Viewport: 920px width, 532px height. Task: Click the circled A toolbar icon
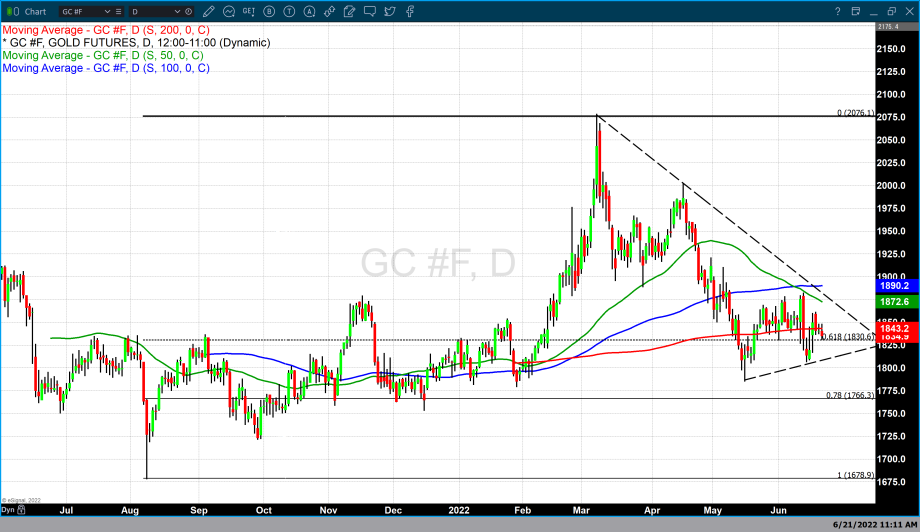[x=308, y=11]
